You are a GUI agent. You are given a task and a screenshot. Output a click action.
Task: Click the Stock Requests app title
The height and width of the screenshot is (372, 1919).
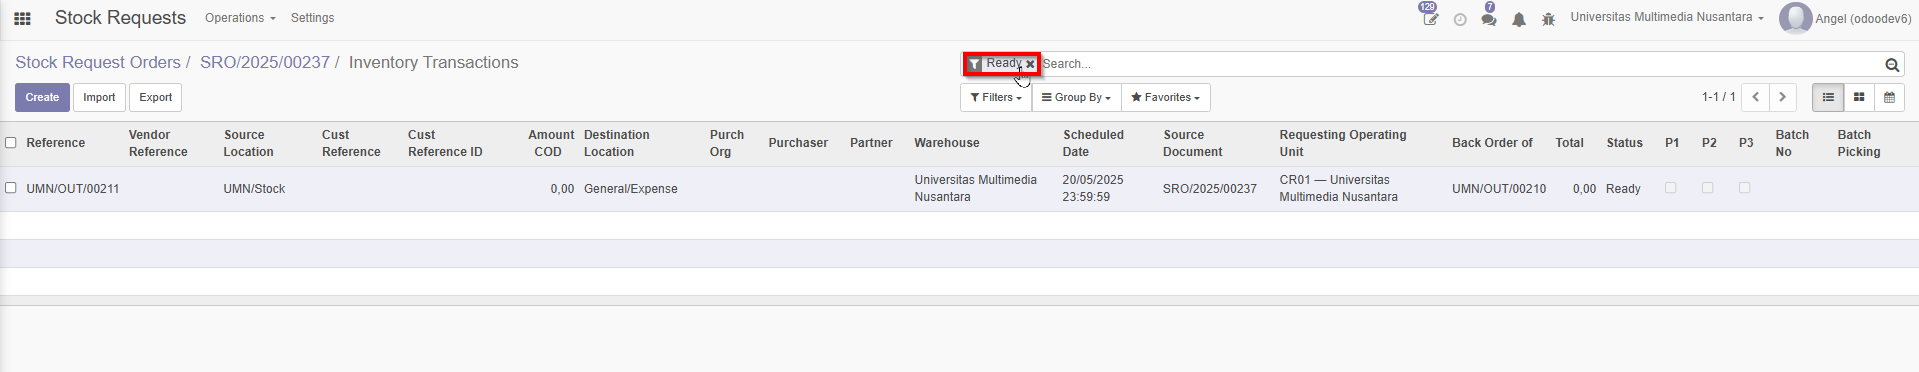tap(120, 18)
